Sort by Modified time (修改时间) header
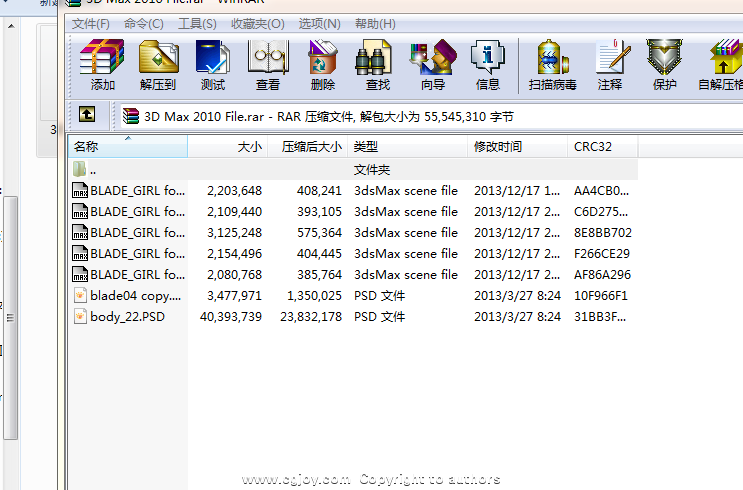 pos(517,146)
